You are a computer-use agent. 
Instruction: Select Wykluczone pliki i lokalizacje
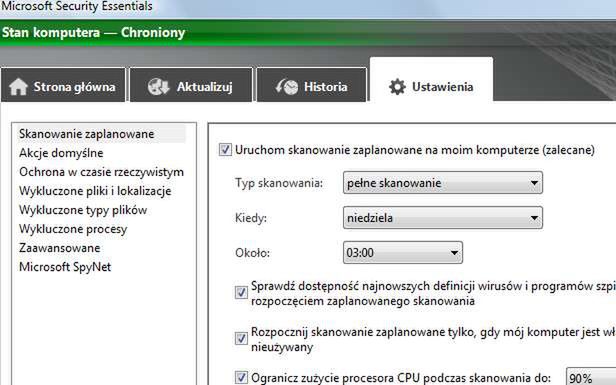pyautogui.click(x=95, y=191)
